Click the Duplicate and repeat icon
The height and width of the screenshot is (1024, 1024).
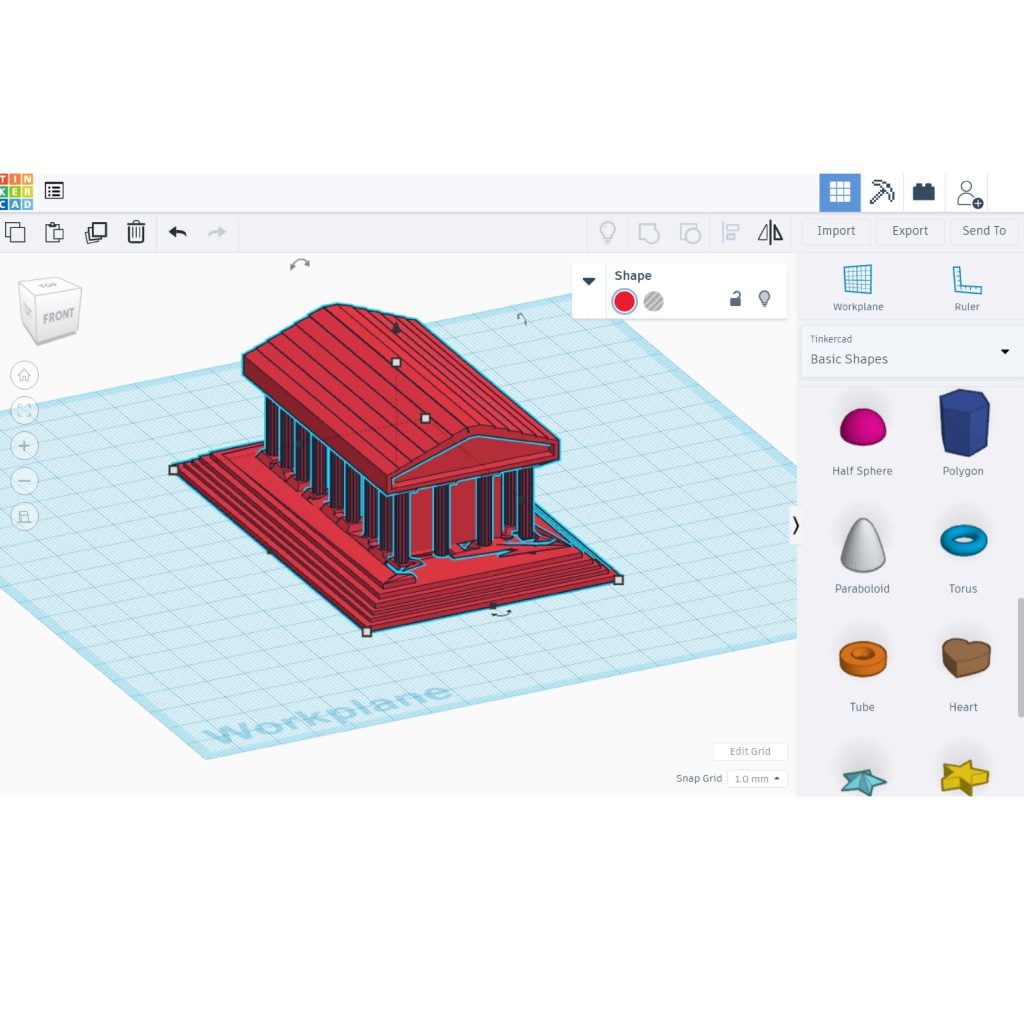pyautogui.click(x=96, y=232)
